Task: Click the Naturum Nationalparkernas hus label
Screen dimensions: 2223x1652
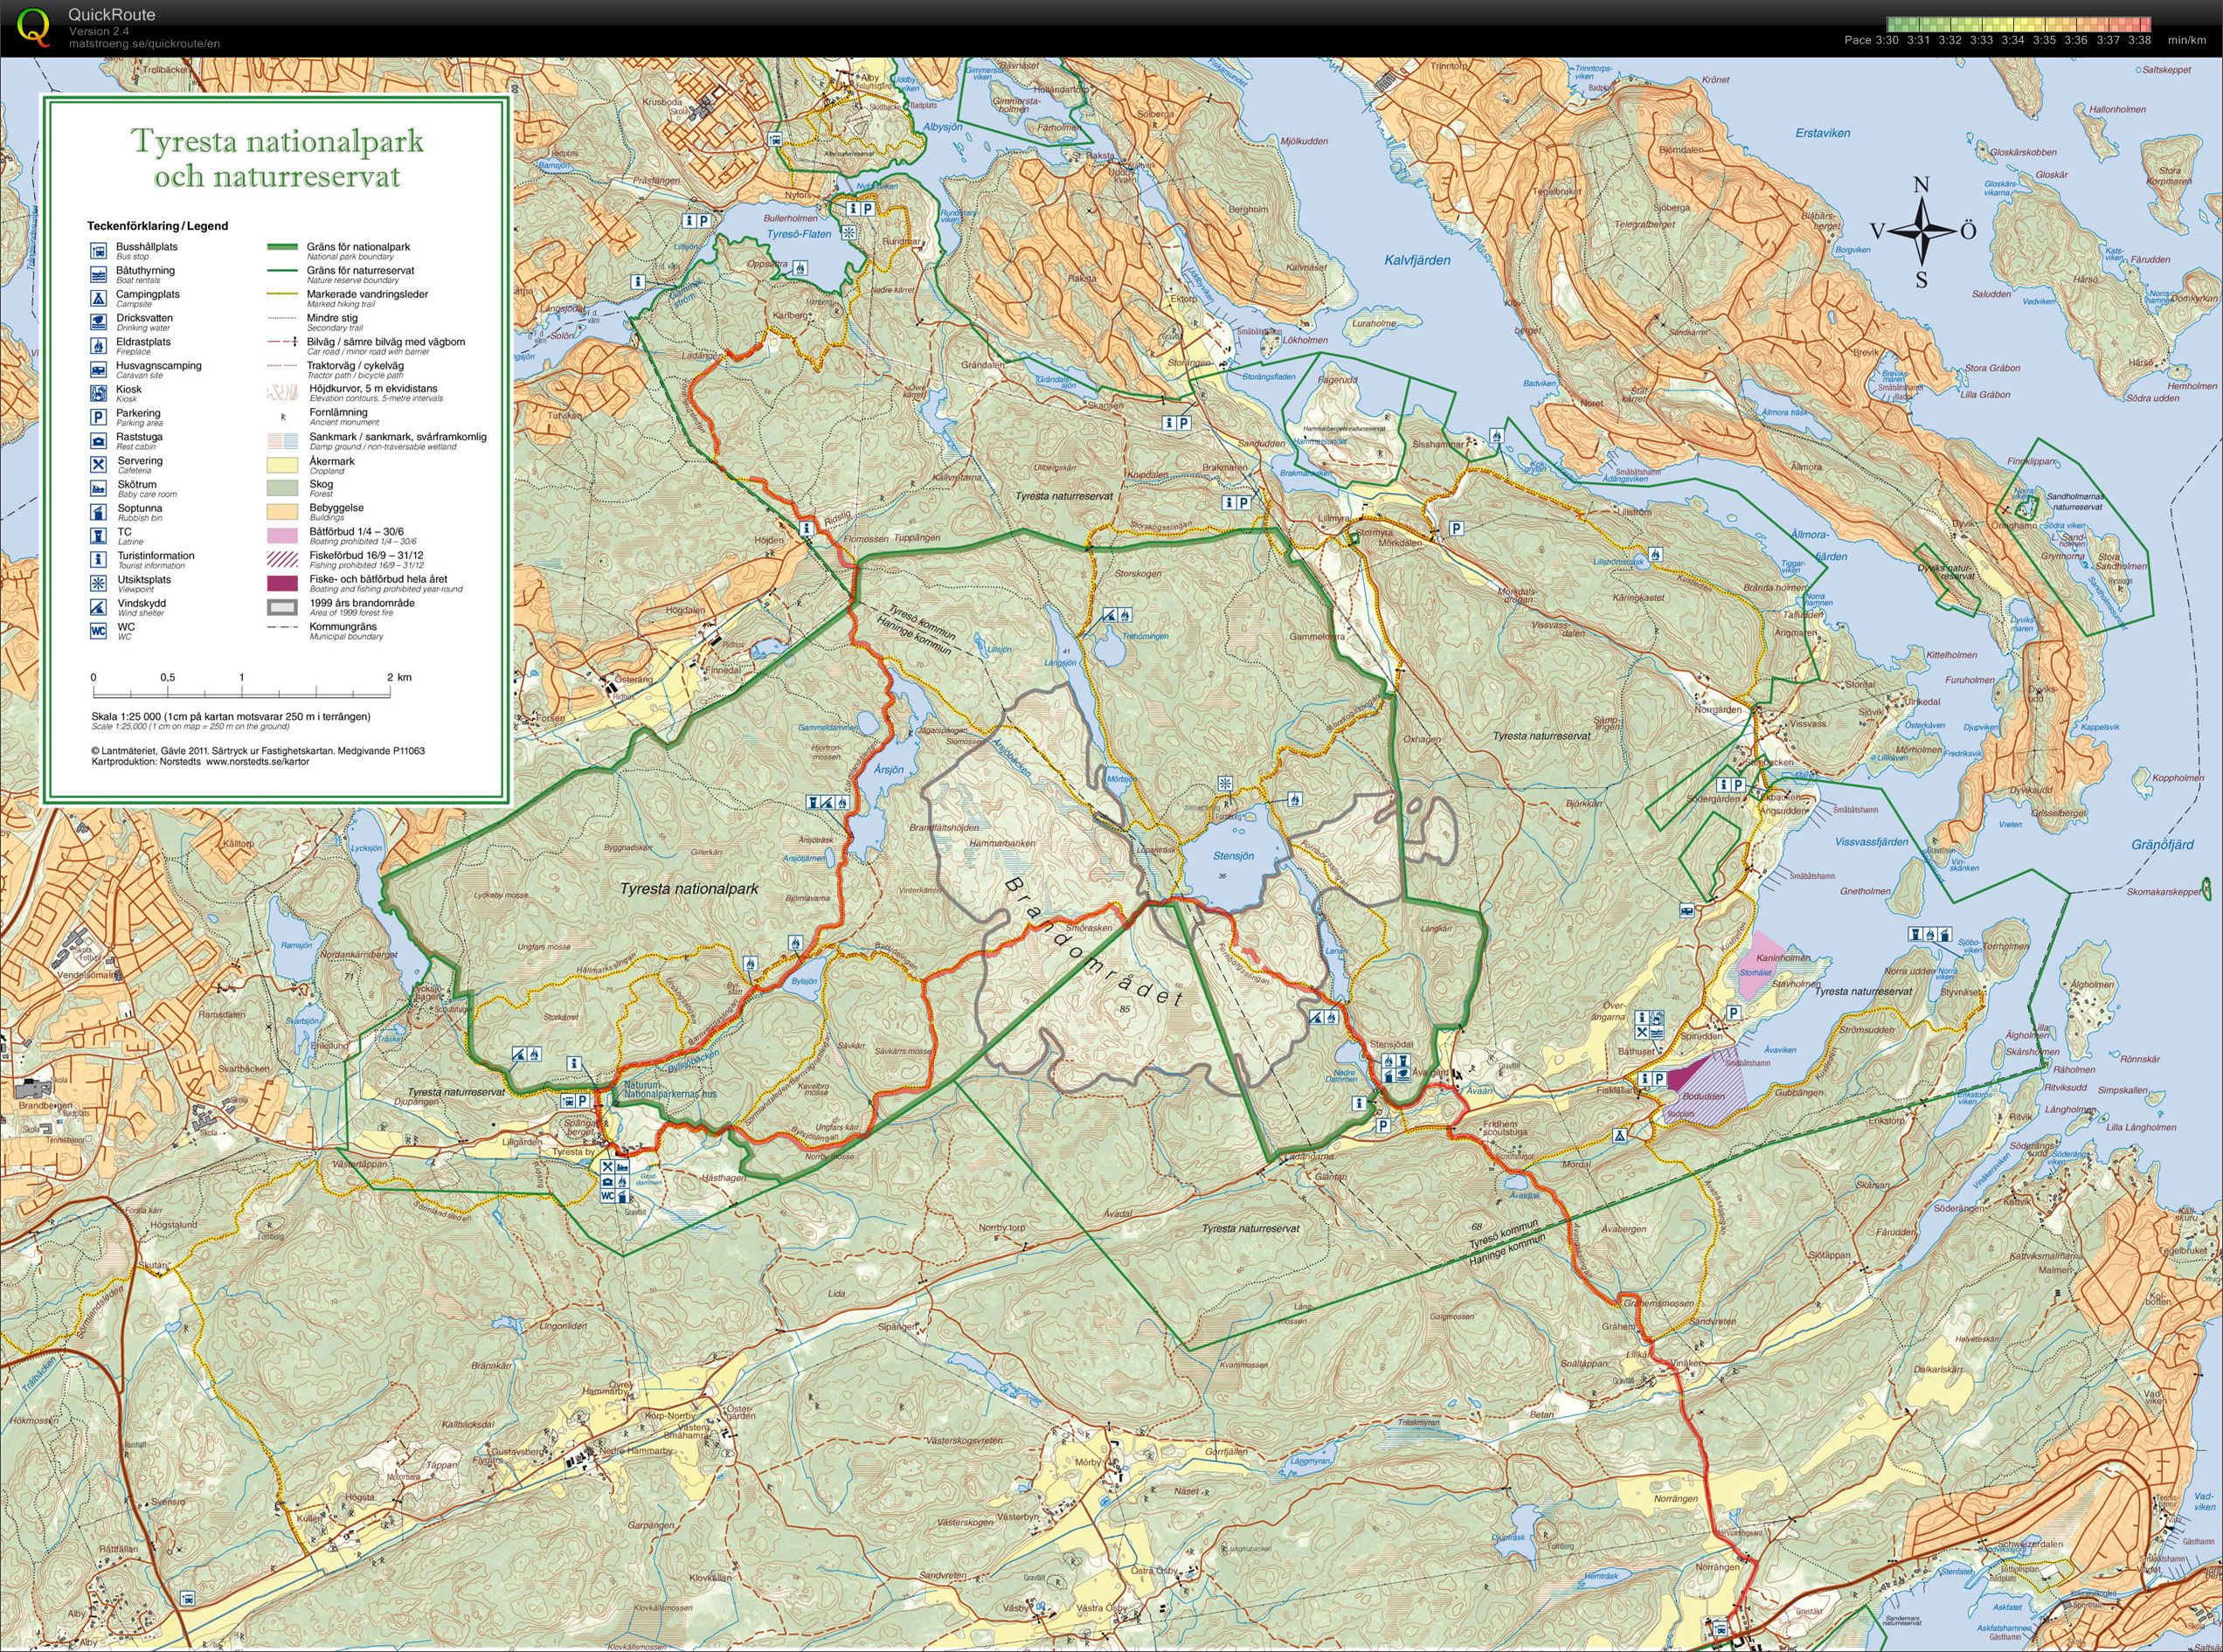Action: tap(670, 1090)
